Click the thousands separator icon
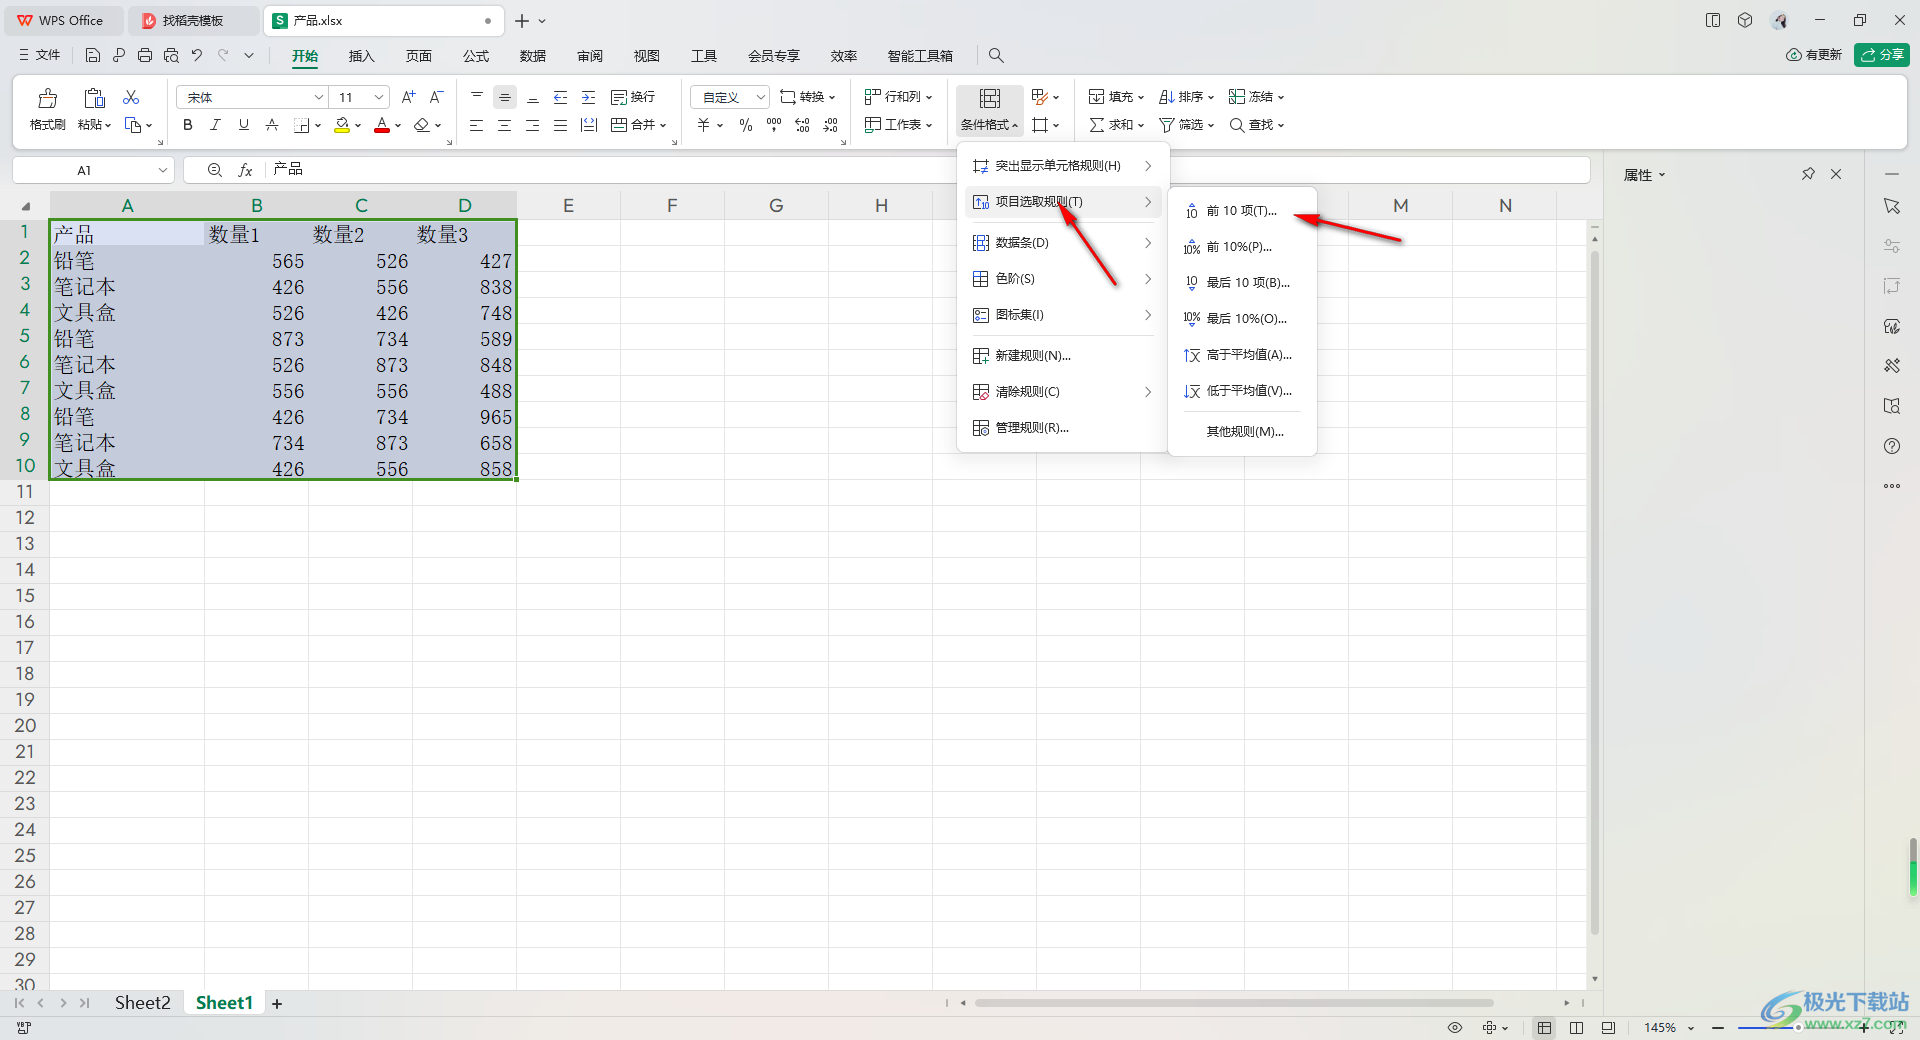Image resolution: width=1920 pixels, height=1040 pixels. [774, 125]
